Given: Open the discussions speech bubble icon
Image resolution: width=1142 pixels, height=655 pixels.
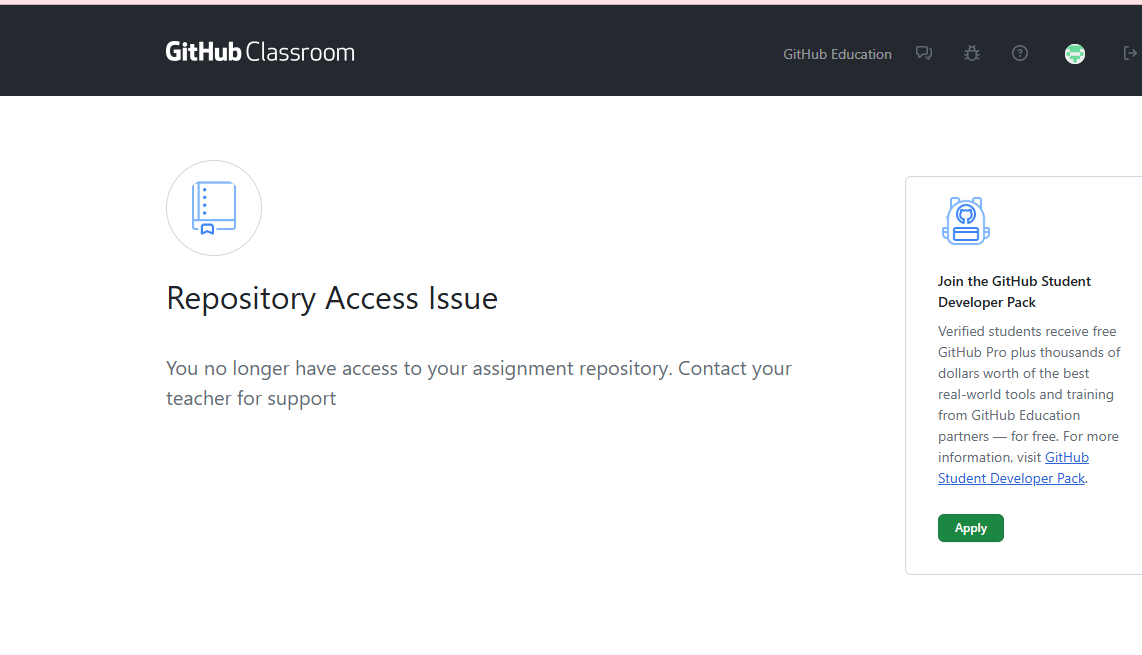Looking at the screenshot, I should pyautogui.click(x=924, y=53).
